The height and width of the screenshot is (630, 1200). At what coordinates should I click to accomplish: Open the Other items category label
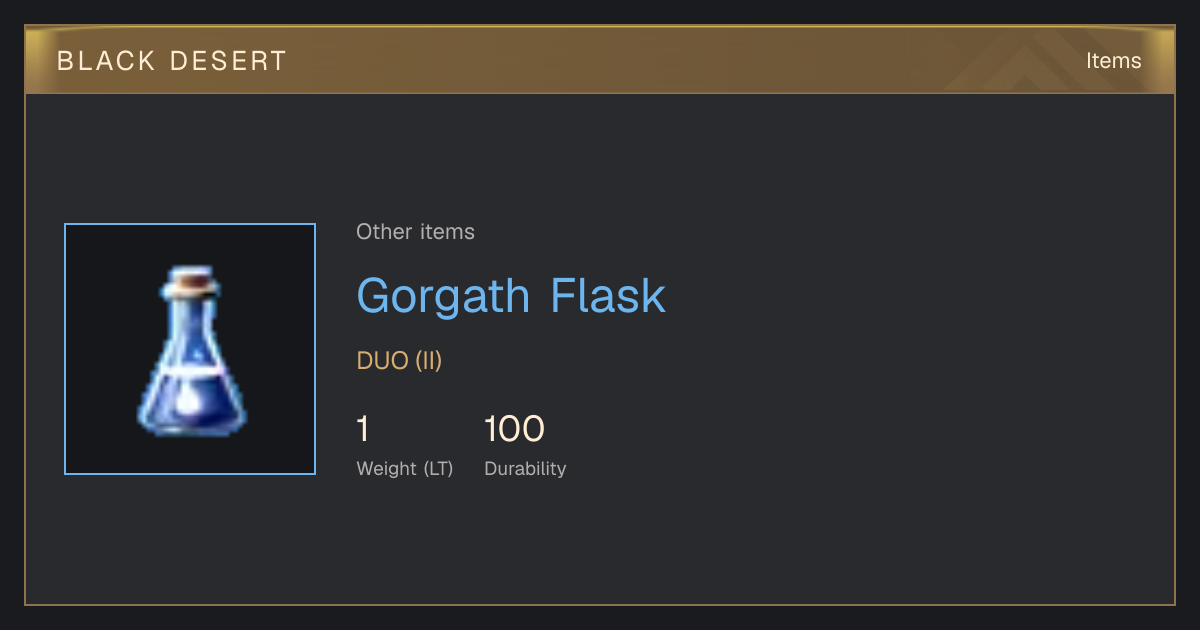[x=415, y=232]
